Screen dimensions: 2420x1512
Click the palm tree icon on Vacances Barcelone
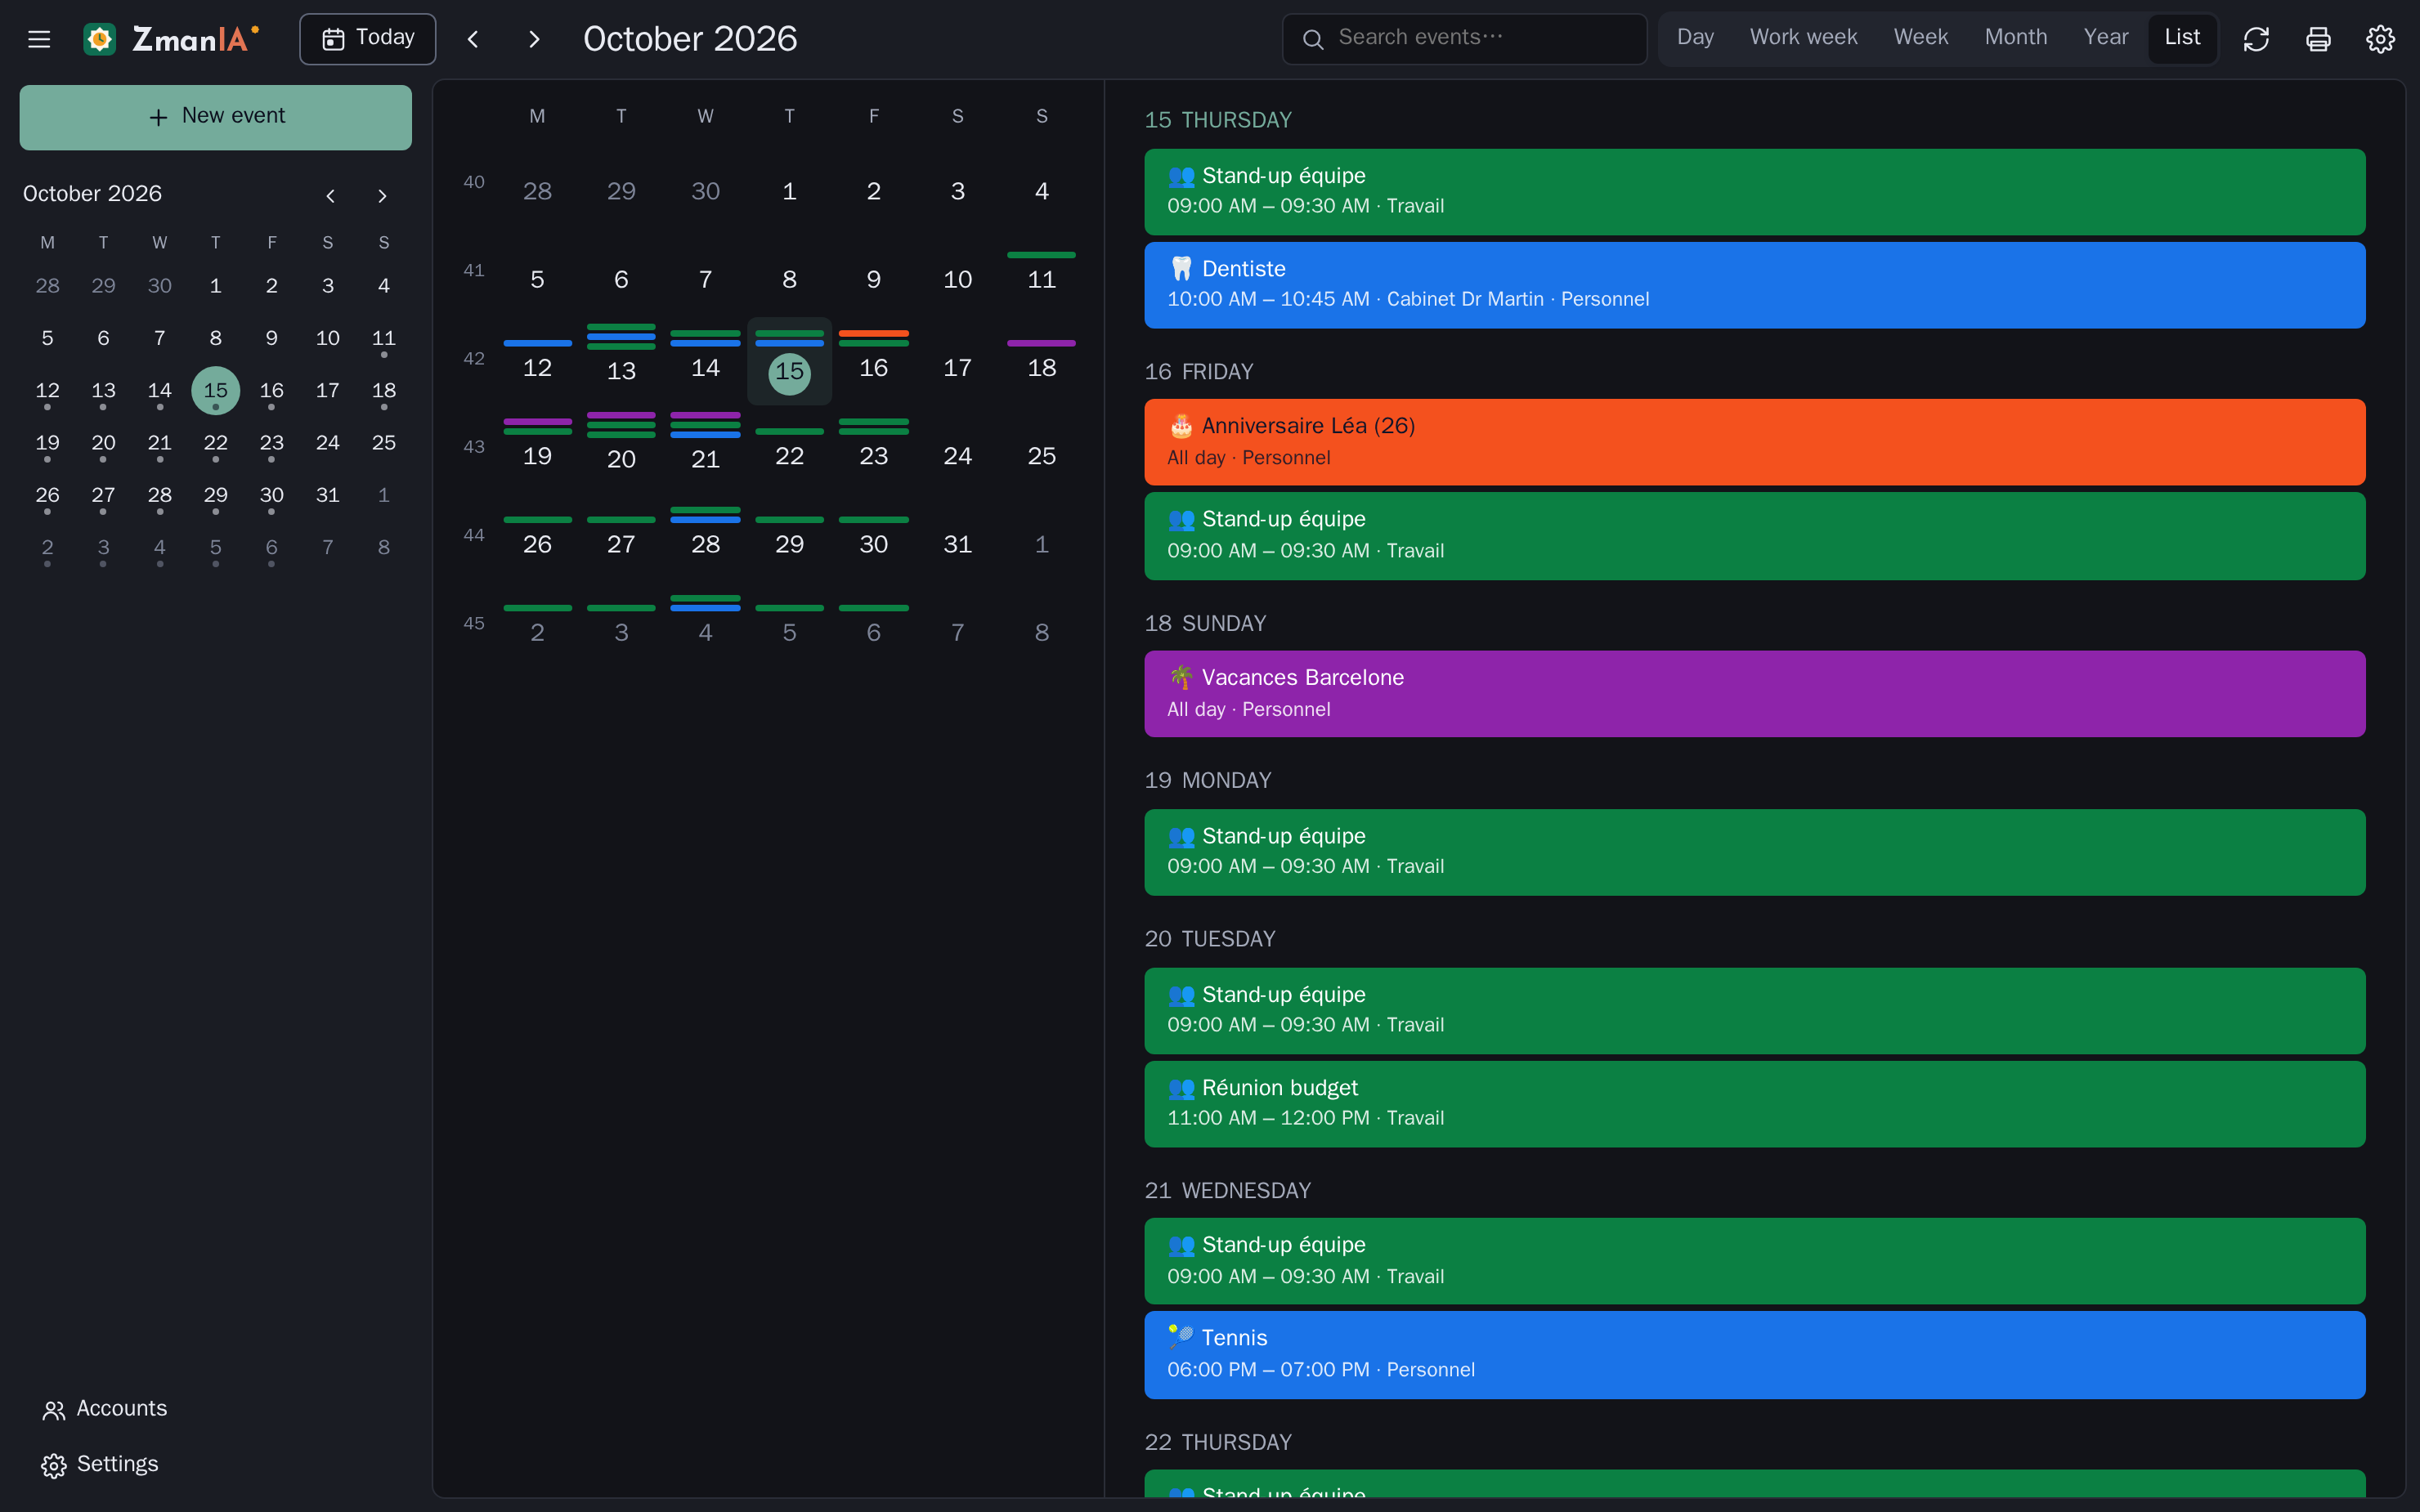tap(1181, 678)
